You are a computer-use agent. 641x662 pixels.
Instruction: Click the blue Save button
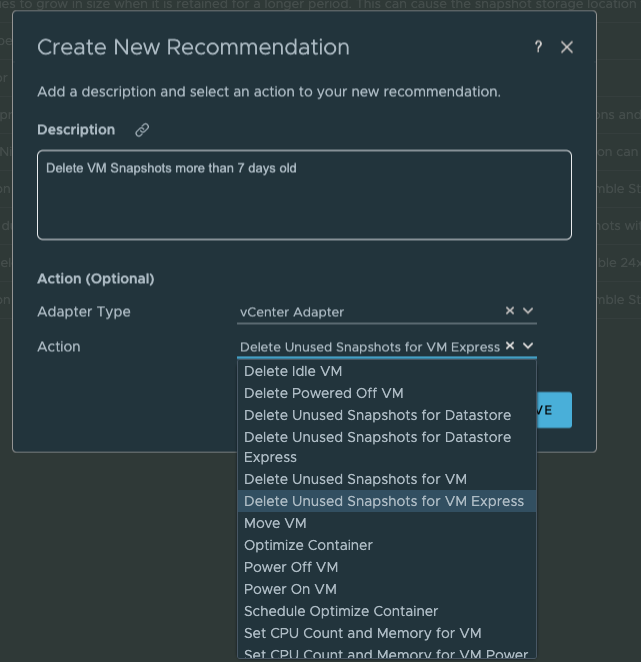(554, 410)
